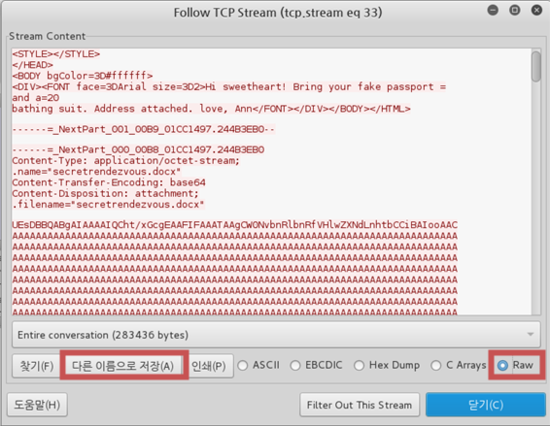
Task: Click the base64 line beginning with UEsDBBQABgAI
Action: pyautogui.click(x=235, y=225)
